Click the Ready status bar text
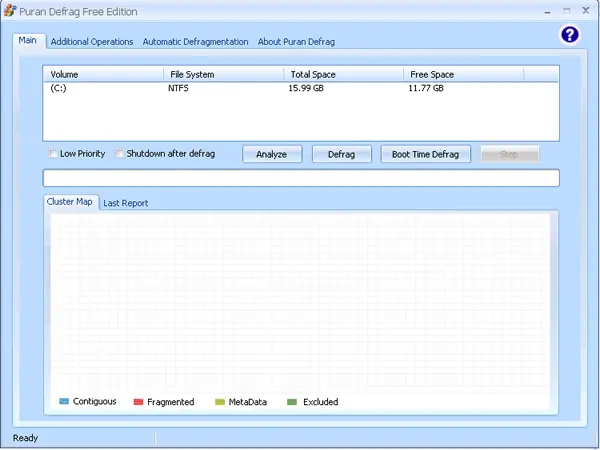 (25, 438)
